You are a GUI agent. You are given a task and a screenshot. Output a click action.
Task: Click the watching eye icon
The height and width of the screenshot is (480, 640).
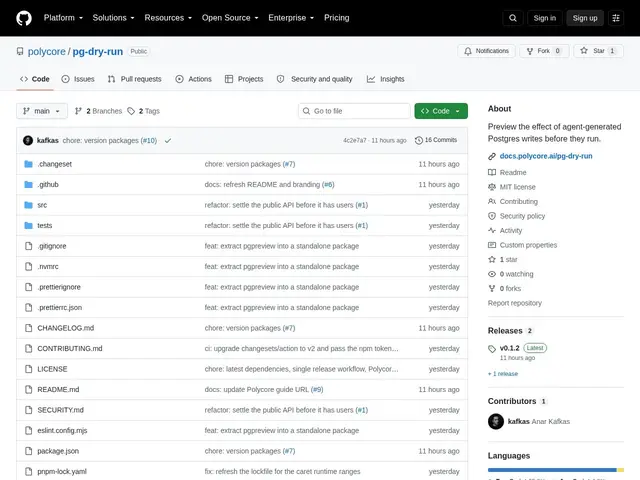click(492, 274)
